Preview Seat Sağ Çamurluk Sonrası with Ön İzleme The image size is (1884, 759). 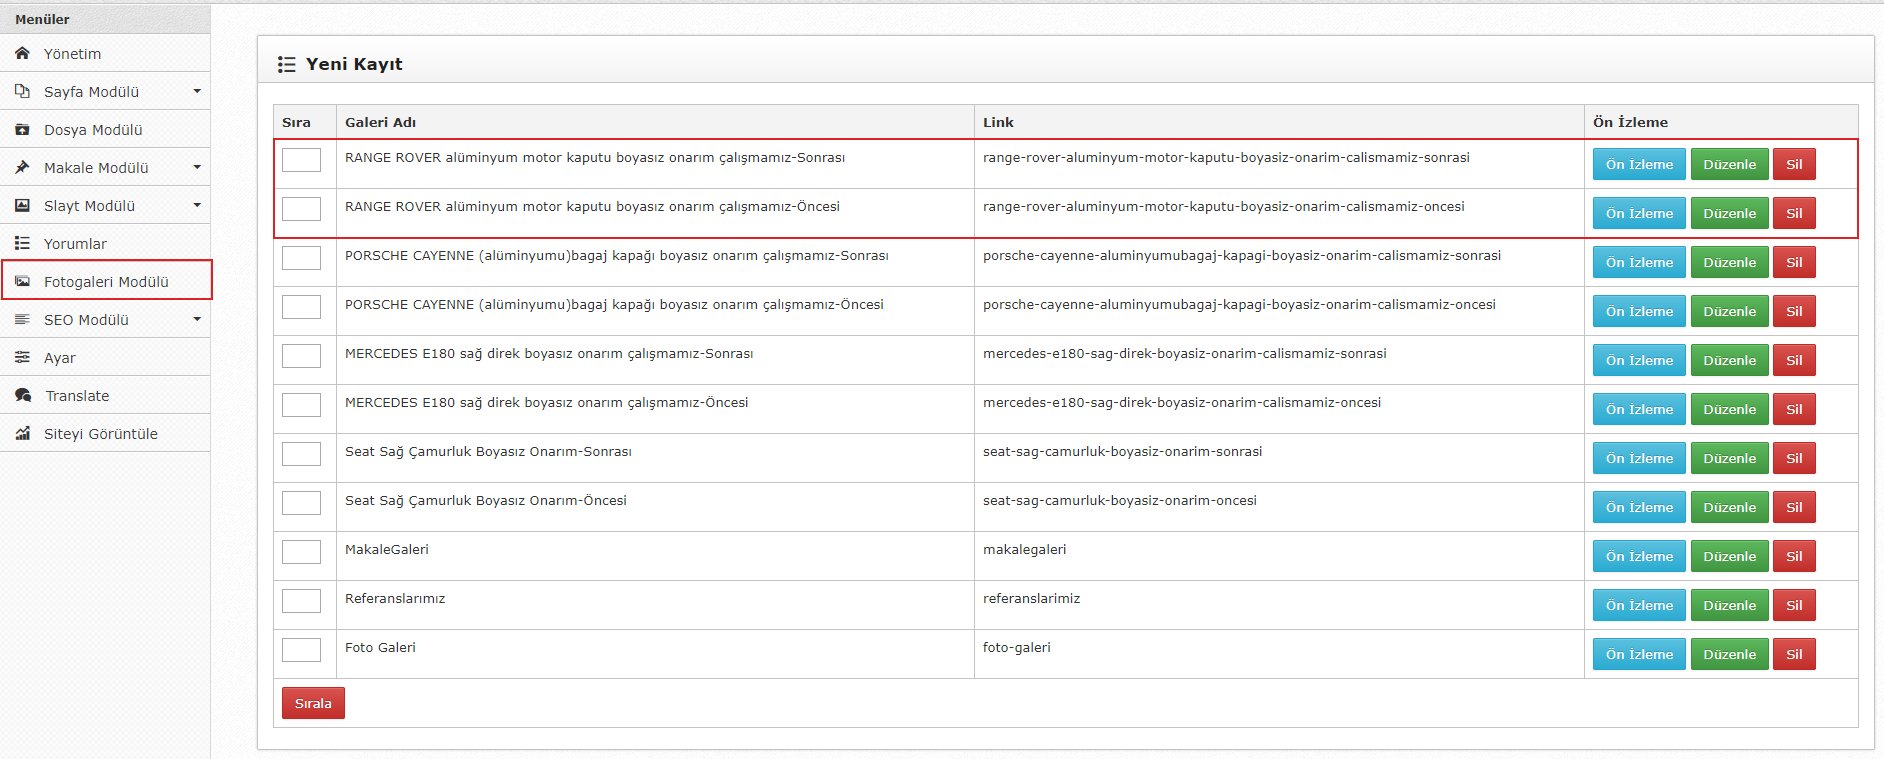tap(1639, 458)
